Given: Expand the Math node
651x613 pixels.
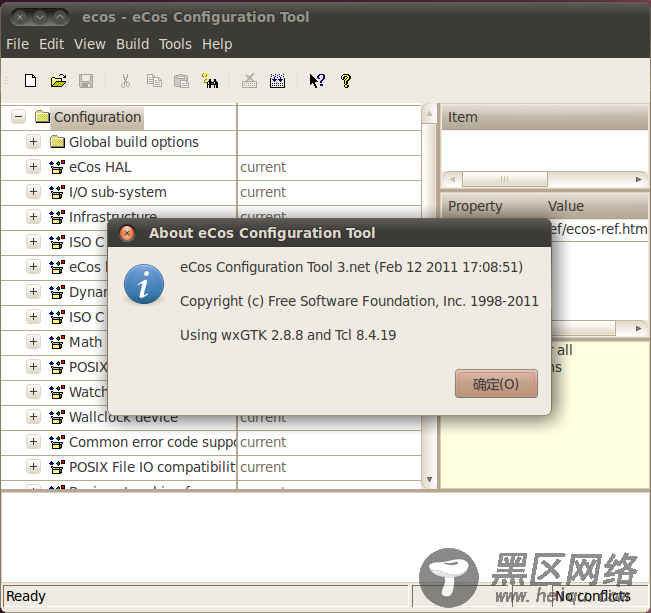Looking at the screenshot, I should coord(33,341).
